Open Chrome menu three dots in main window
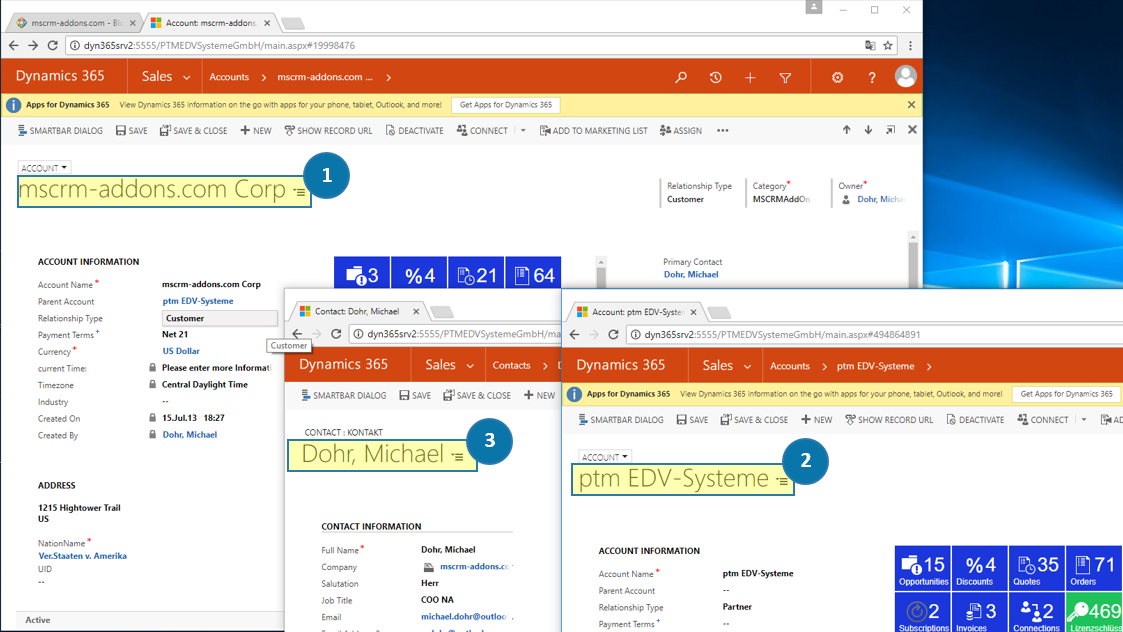This screenshot has height=632, width=1123. (x=910, y=45)
